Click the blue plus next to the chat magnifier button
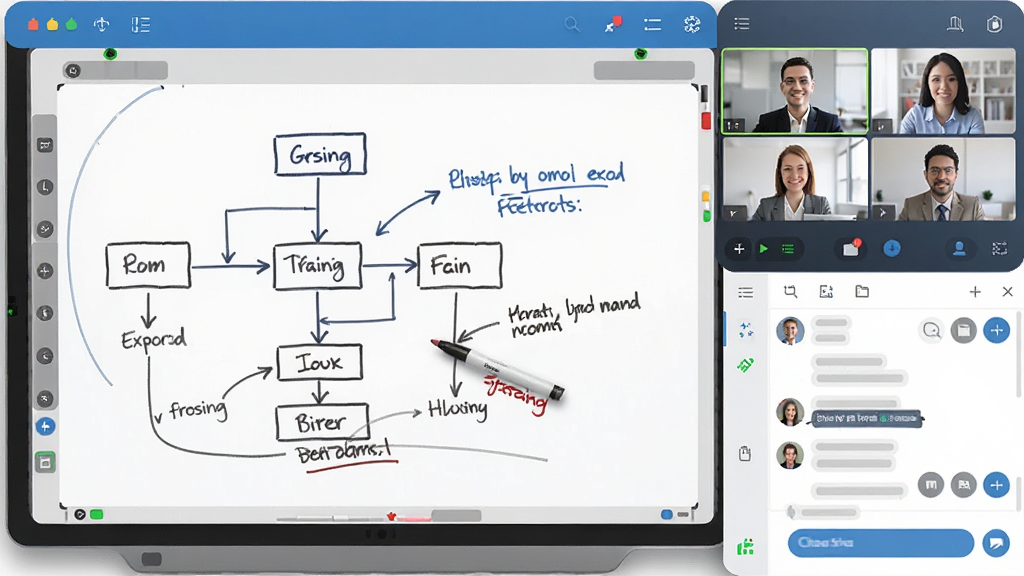The image size is (1024, 576). coord(997,330)
